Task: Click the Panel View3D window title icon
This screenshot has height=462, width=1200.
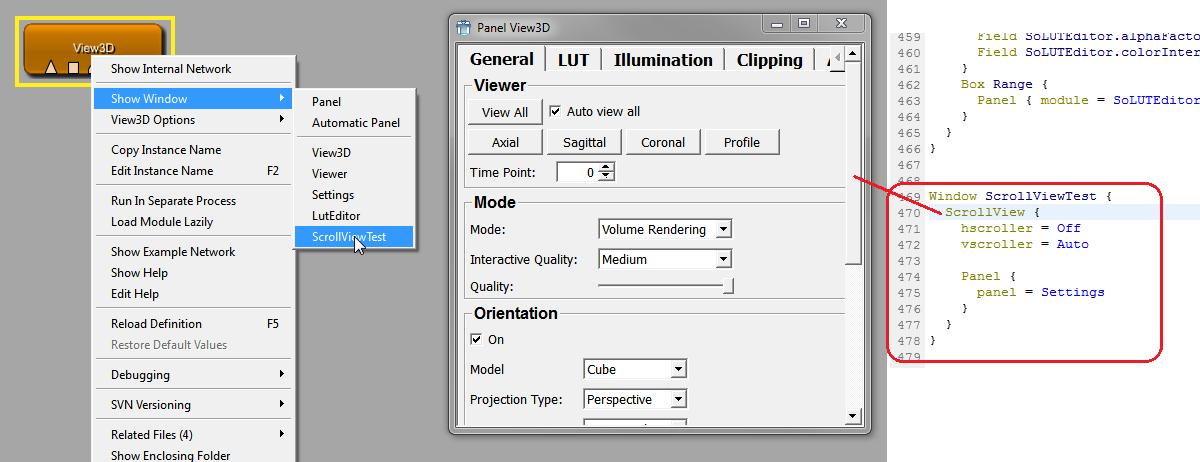Action: pos(463,27)
